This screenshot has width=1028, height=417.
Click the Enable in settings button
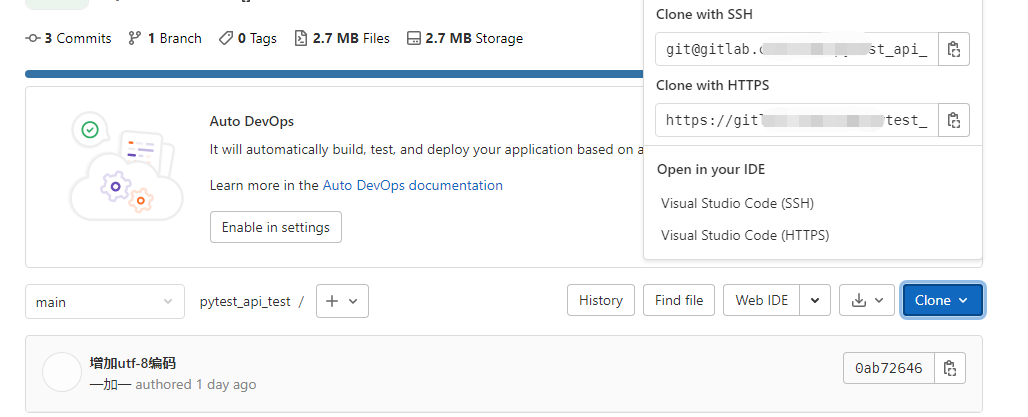point(276,227)
